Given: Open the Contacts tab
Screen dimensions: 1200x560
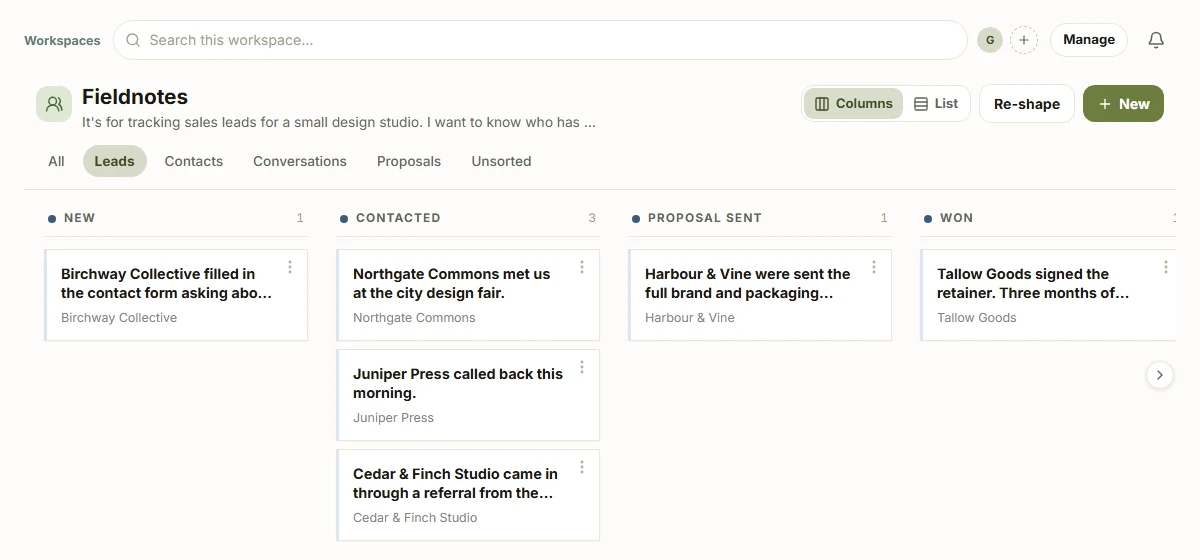Looking at the screenshot, I should coord(194,161).
